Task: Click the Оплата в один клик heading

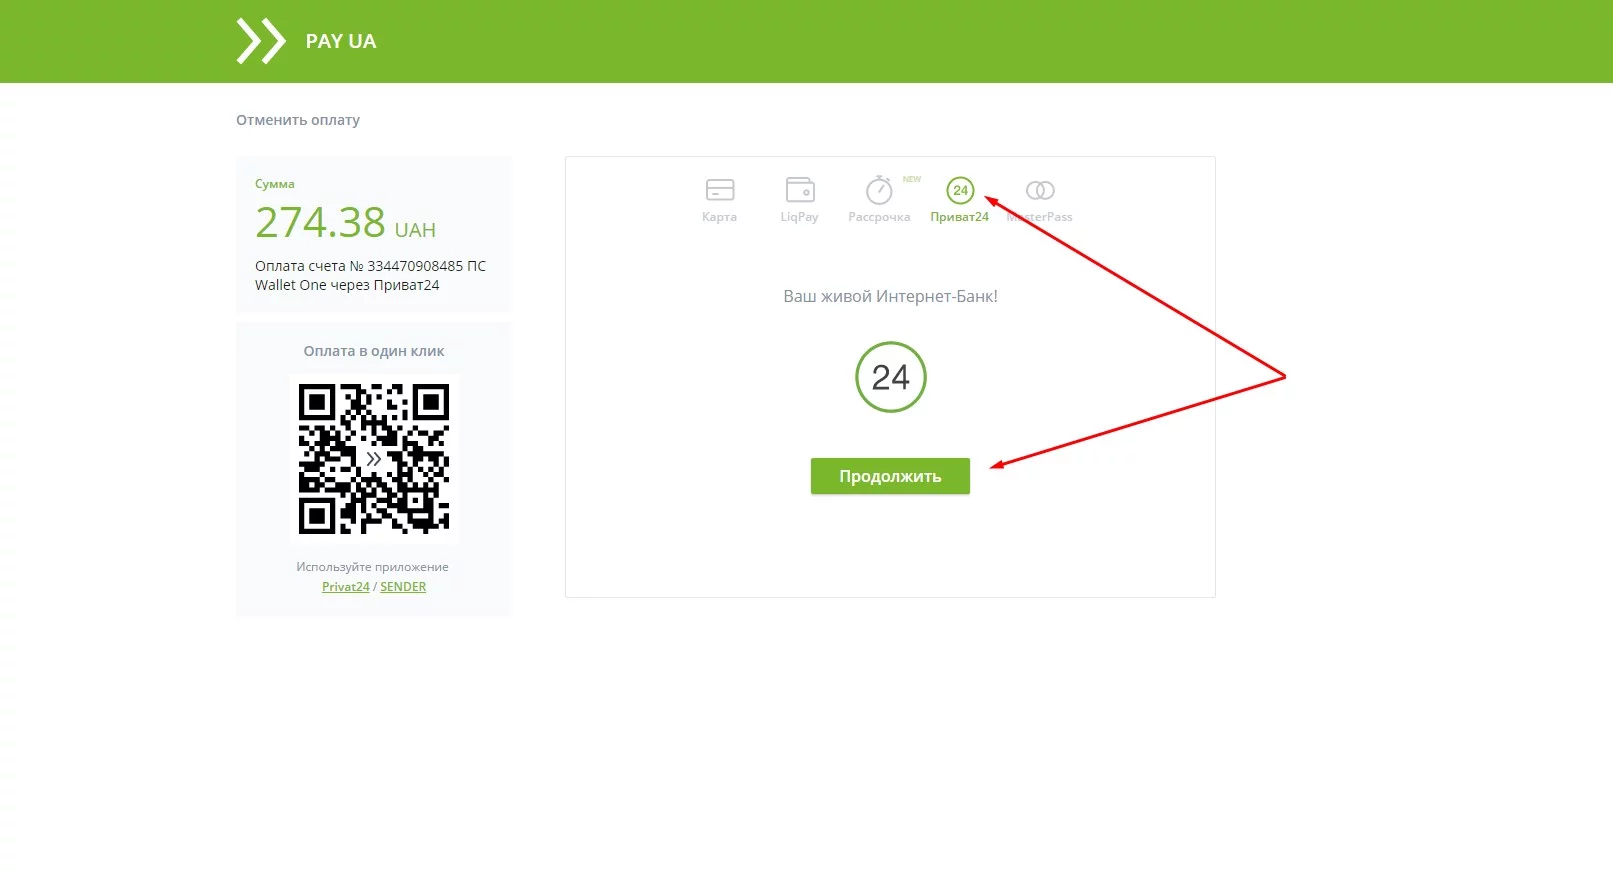Action: coord(374,351)
